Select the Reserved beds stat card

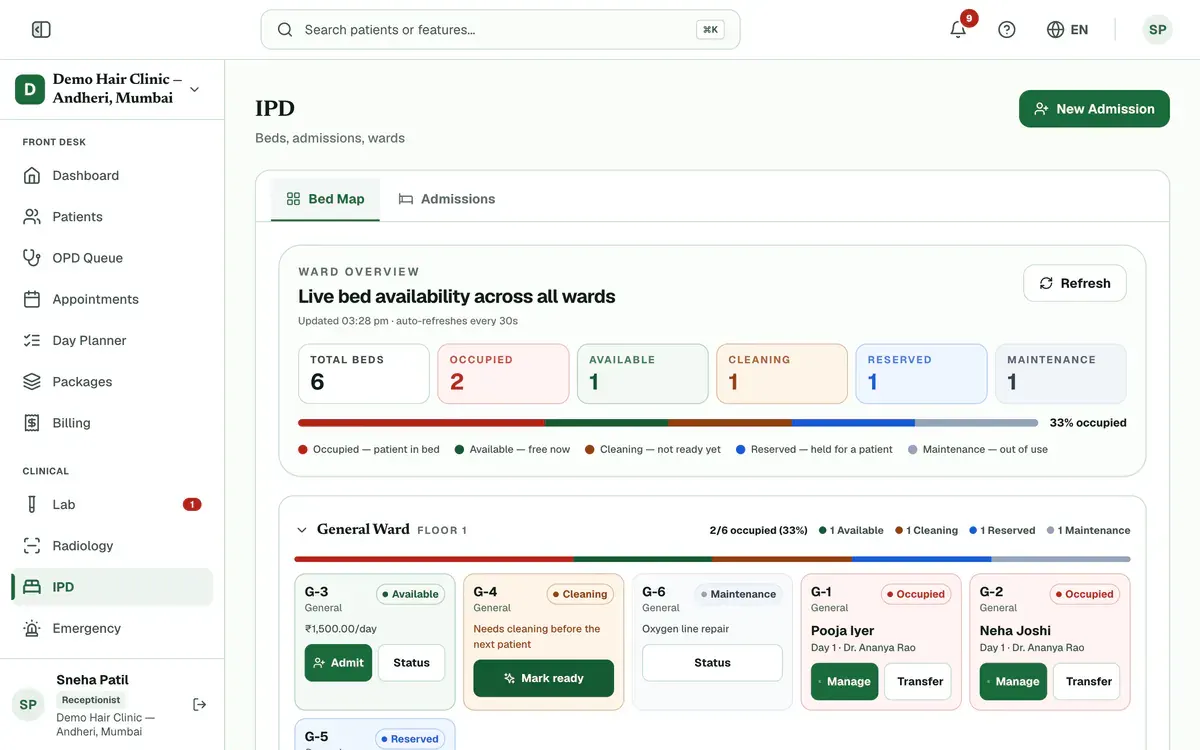tap(921, 374)
